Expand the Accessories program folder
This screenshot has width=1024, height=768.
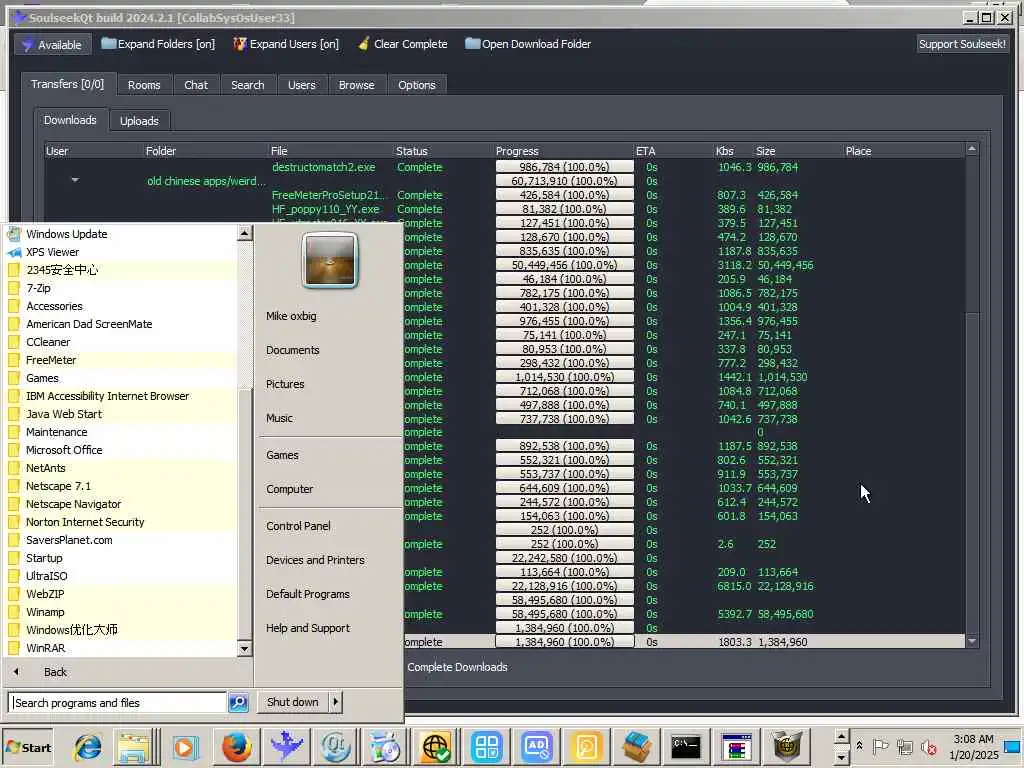click(54, 306)
